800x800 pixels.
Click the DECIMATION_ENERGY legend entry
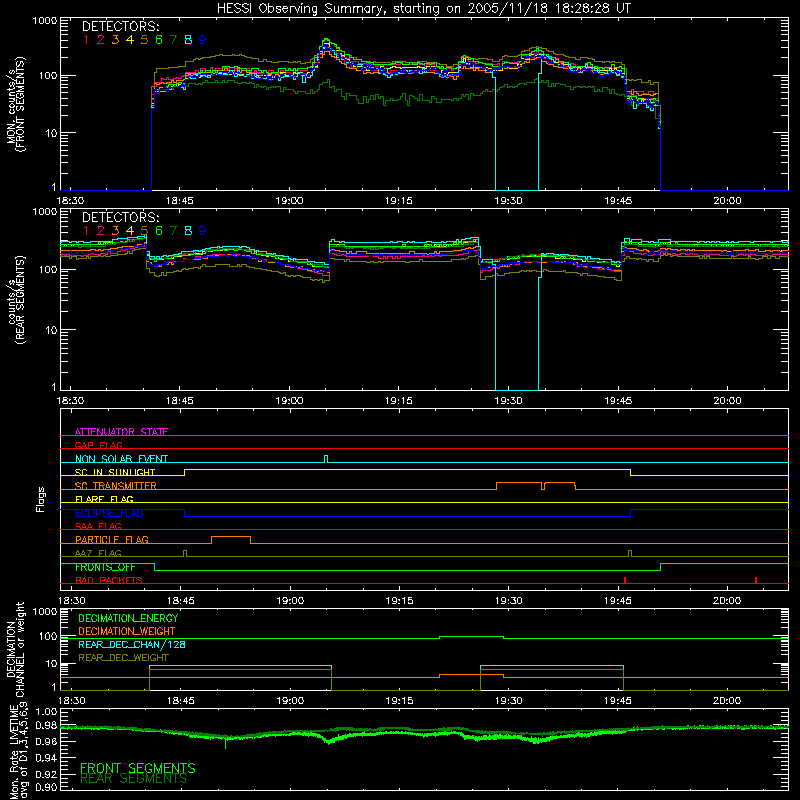128,618
